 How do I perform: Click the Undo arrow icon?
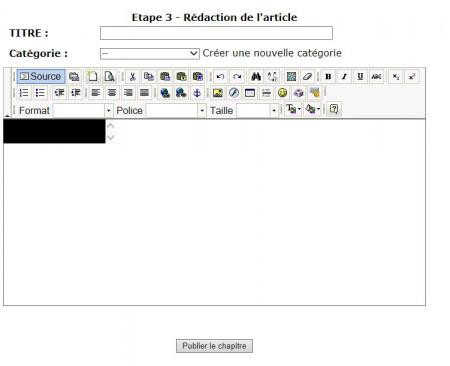[x=220, y=76]
